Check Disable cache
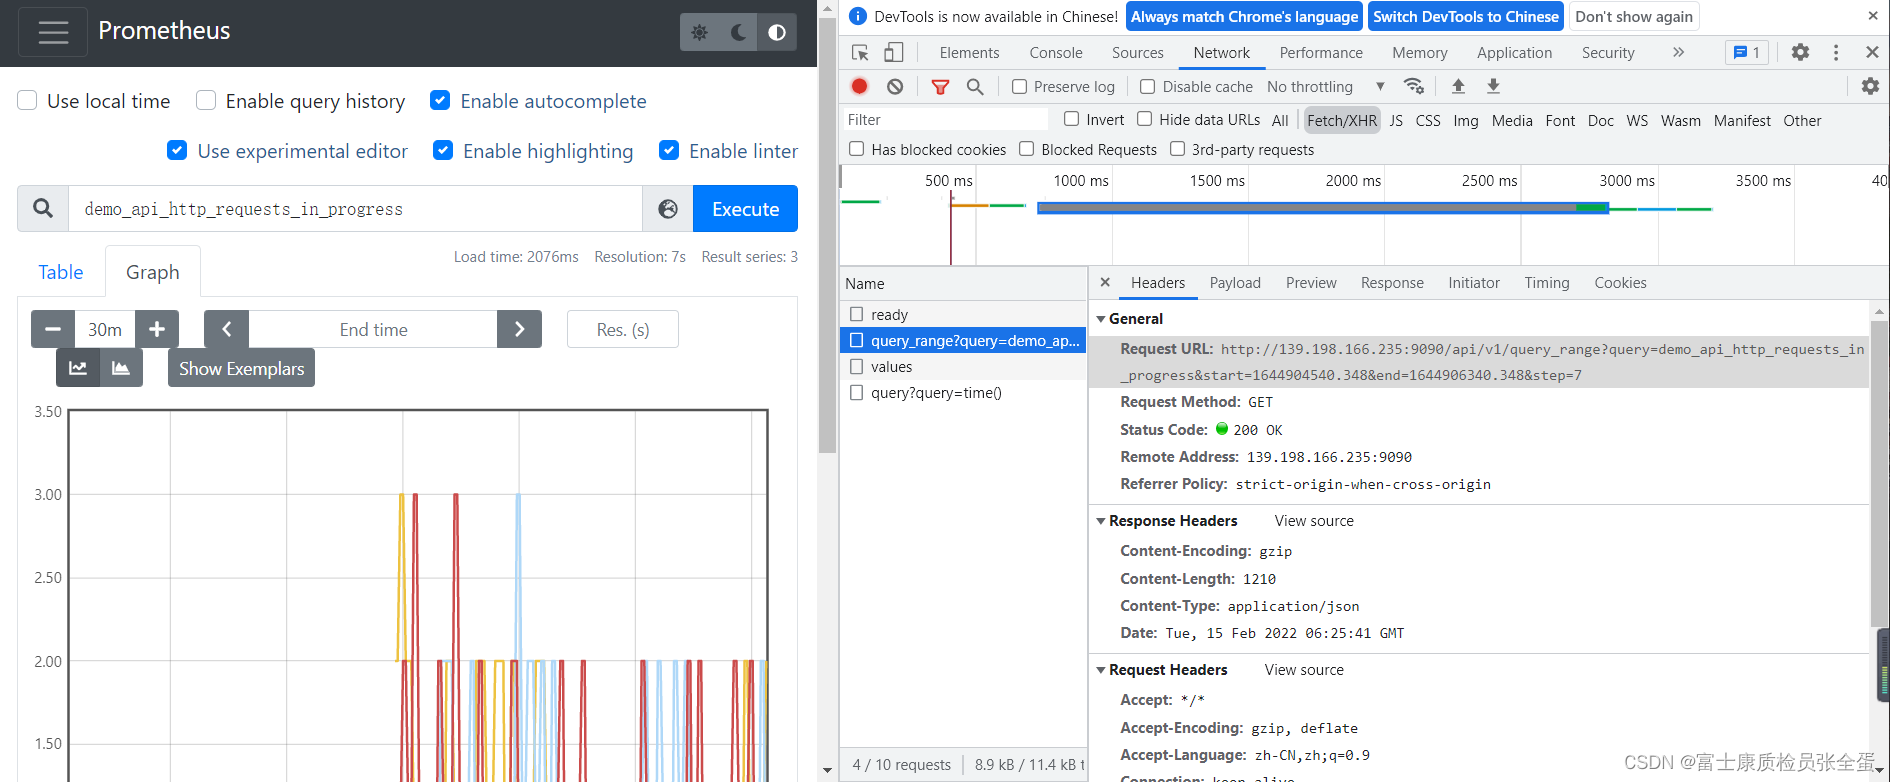This screenshot has height=782, width=1890. (1148, 87)
